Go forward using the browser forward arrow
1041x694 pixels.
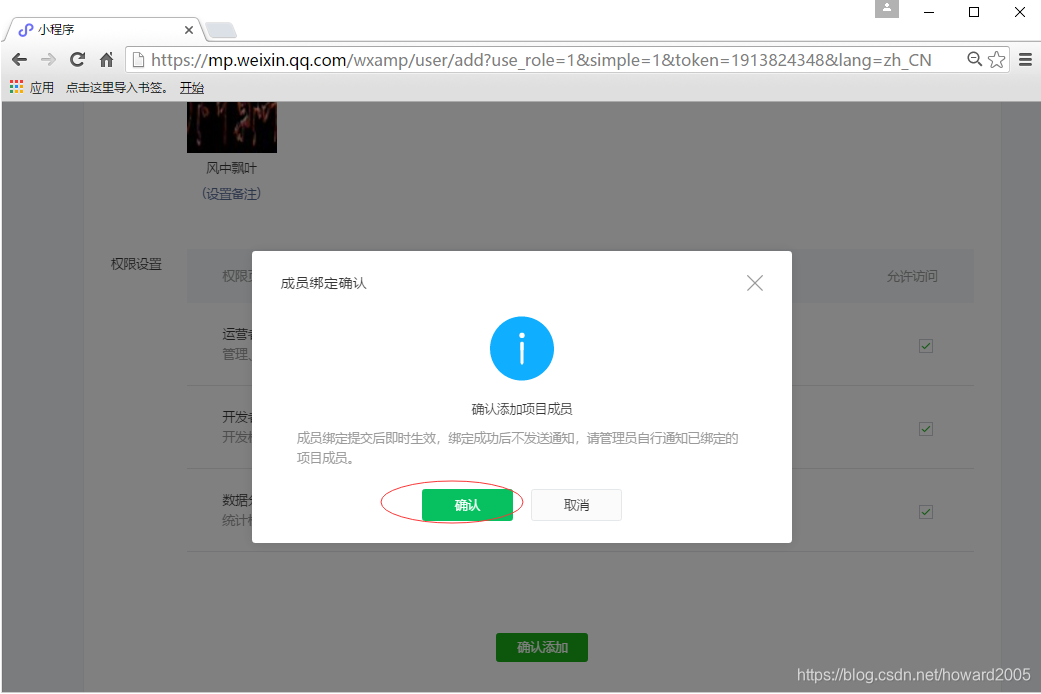point(48,60)
